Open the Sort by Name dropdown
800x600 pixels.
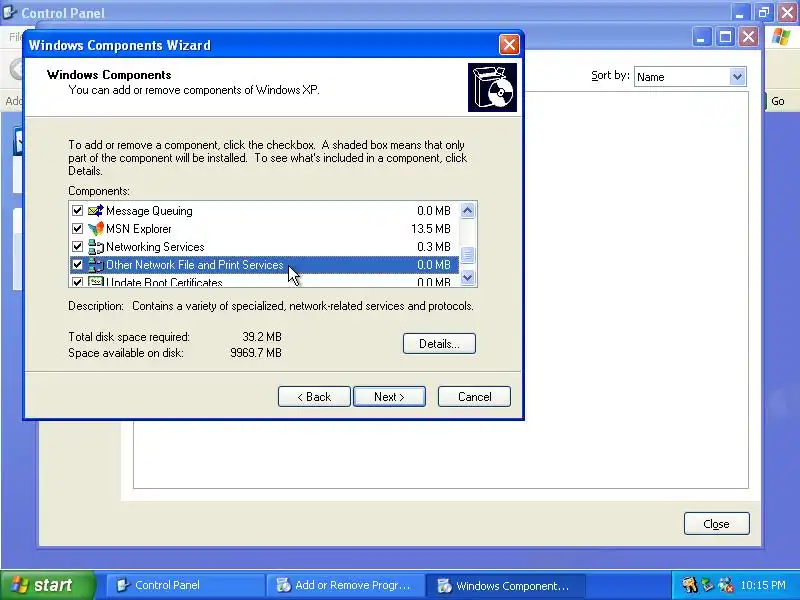click(x=737, y=77)
